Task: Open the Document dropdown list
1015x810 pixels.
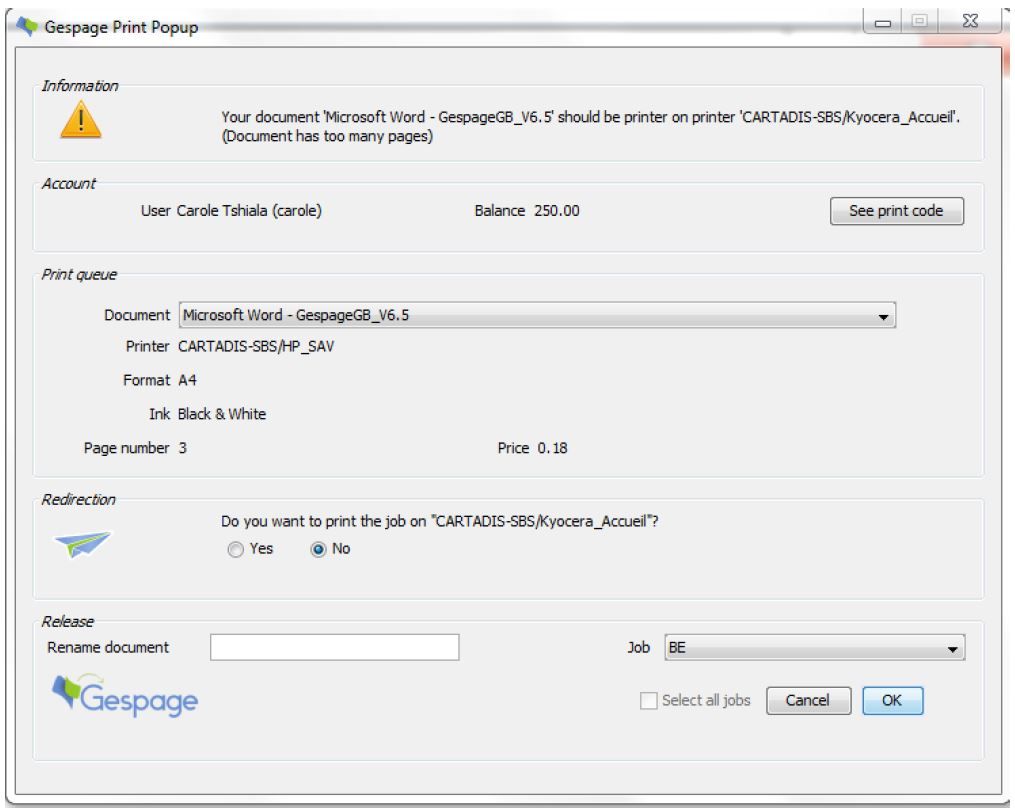Action: pos(537,315)
